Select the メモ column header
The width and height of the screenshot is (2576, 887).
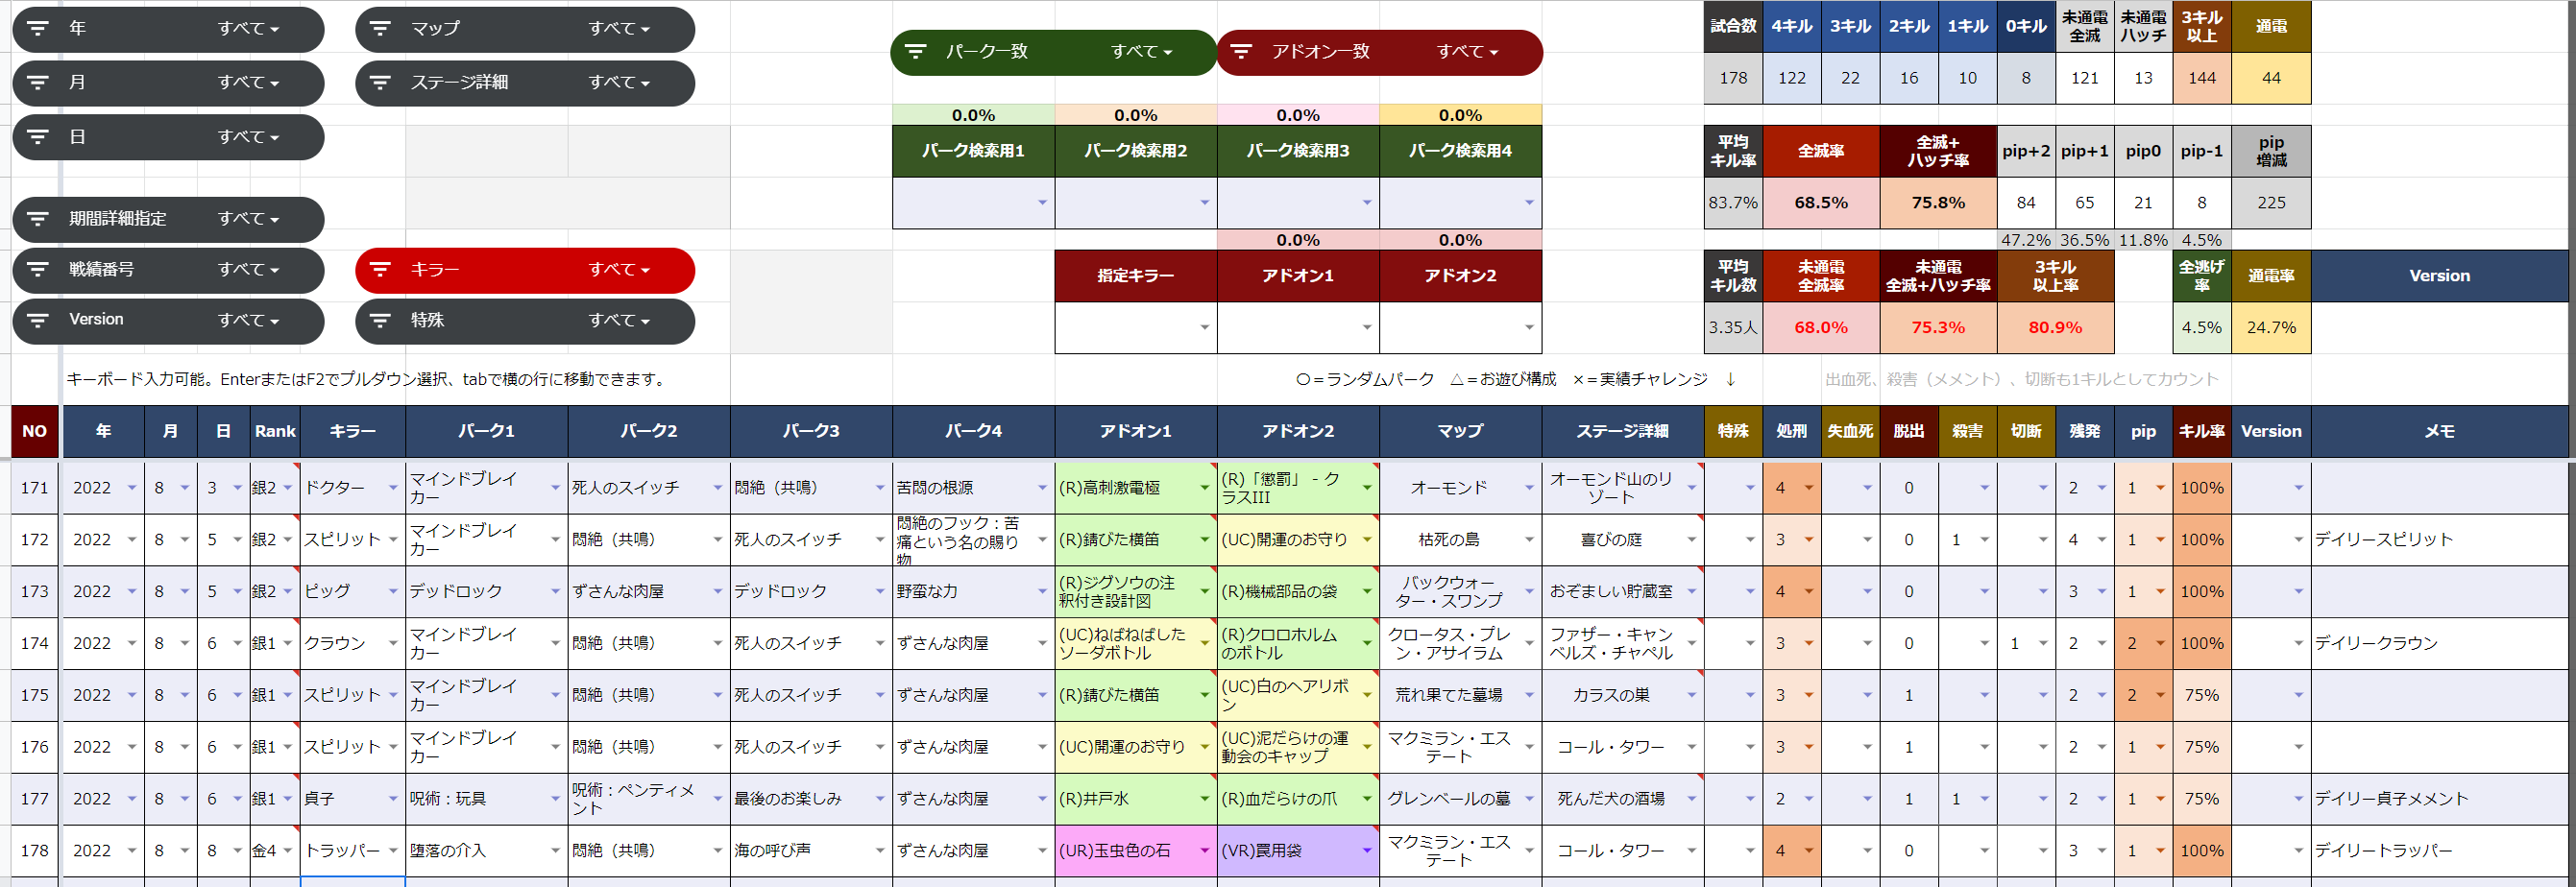click(x=2439, y=431)
